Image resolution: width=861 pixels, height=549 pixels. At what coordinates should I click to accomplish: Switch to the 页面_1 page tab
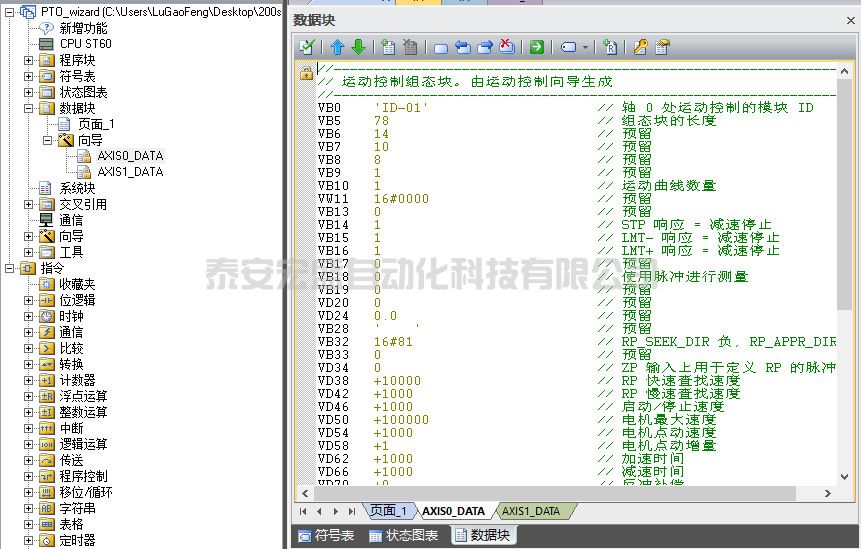point(388,511)
